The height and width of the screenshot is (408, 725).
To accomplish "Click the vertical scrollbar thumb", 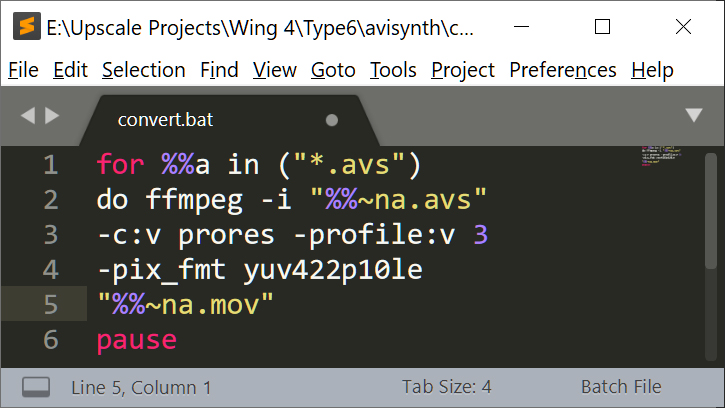I will coord(711,211).
